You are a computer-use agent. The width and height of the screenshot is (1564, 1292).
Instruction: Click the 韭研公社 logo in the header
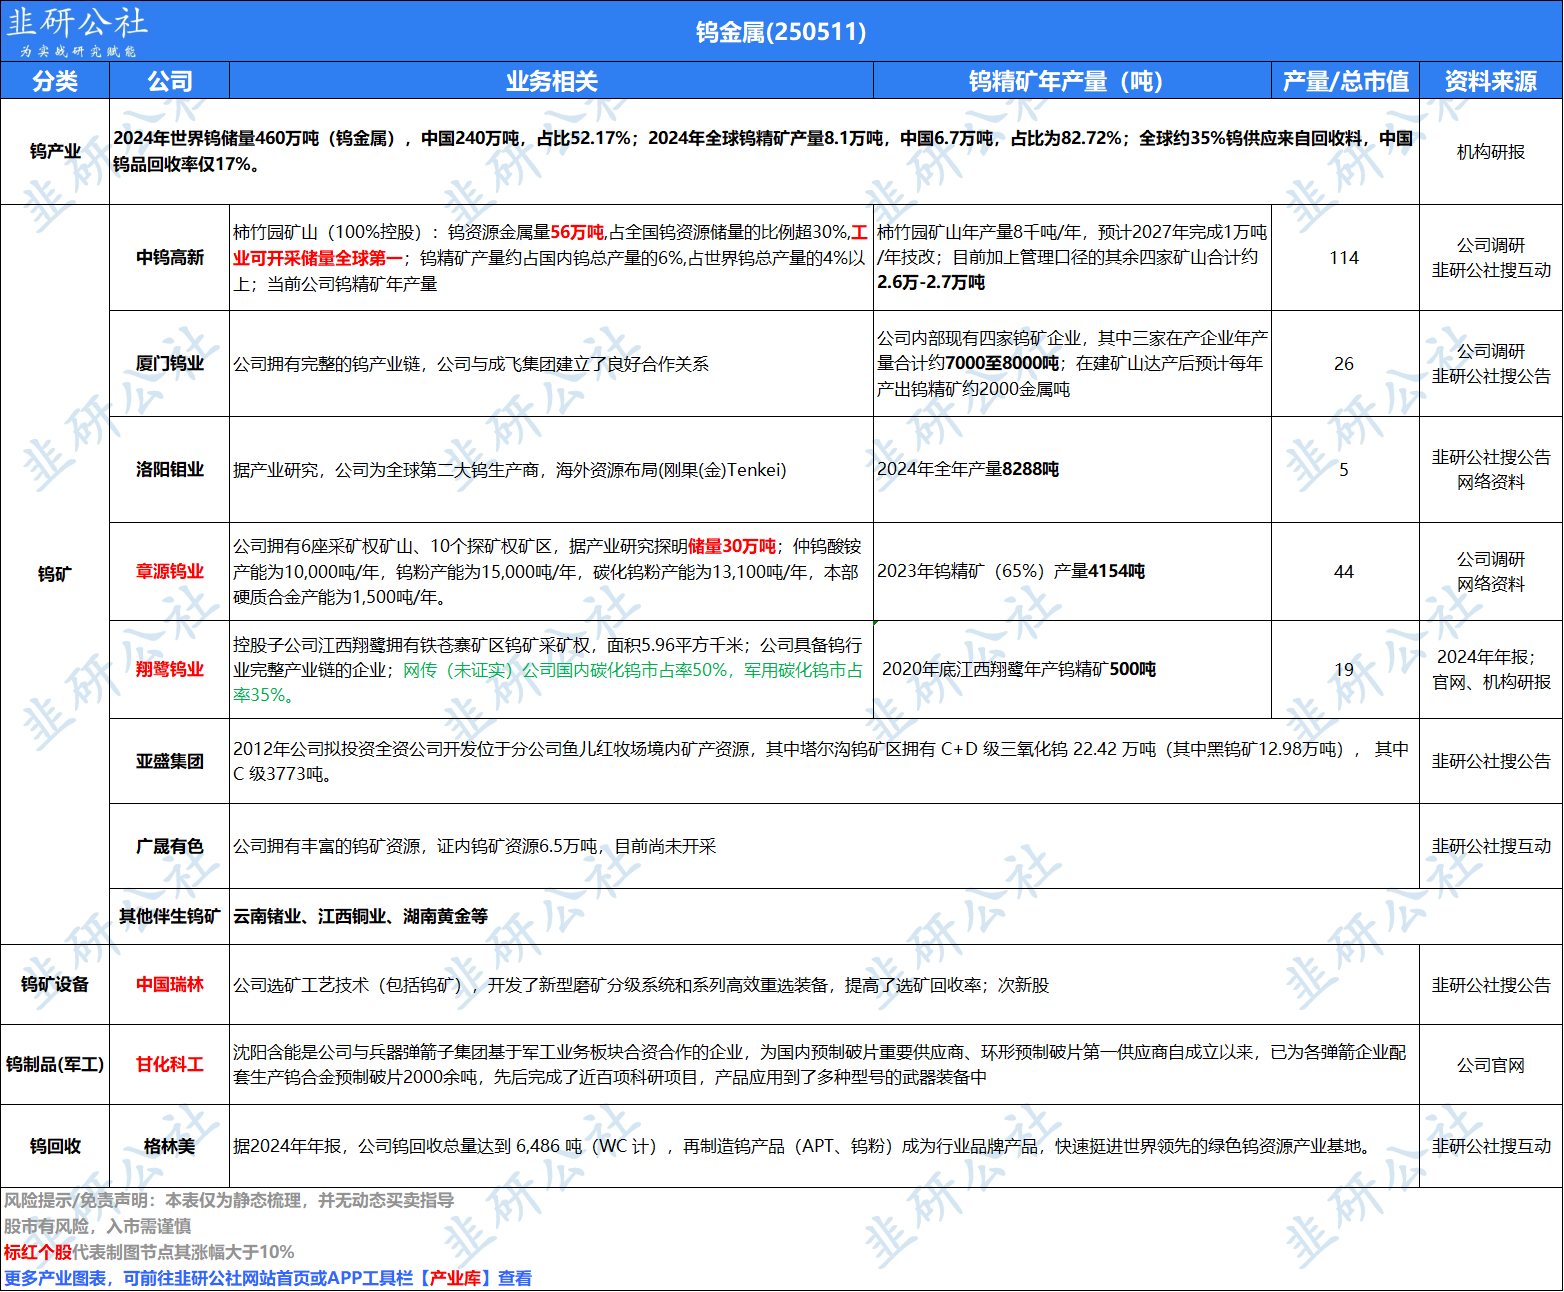(x=78, y=31)
